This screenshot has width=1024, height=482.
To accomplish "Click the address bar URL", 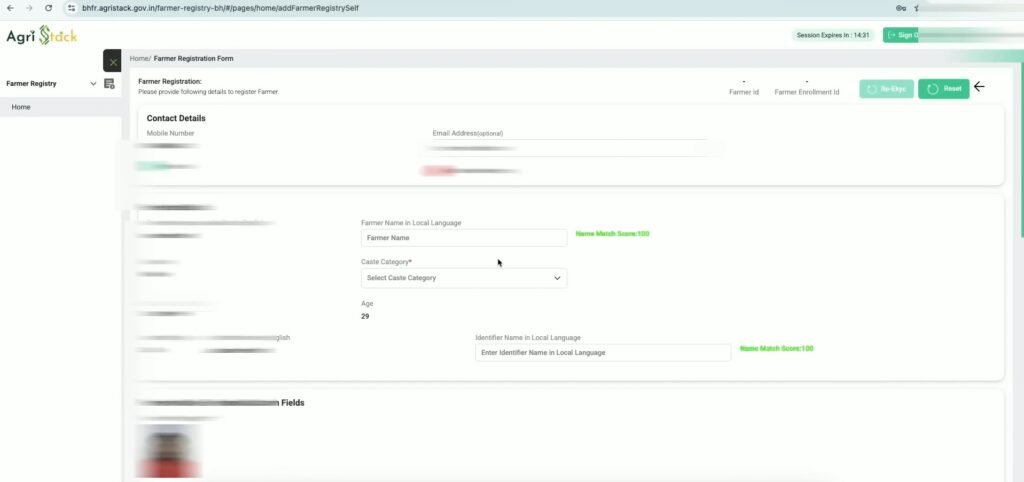I will pyautogui.click(x=220, y=8).
